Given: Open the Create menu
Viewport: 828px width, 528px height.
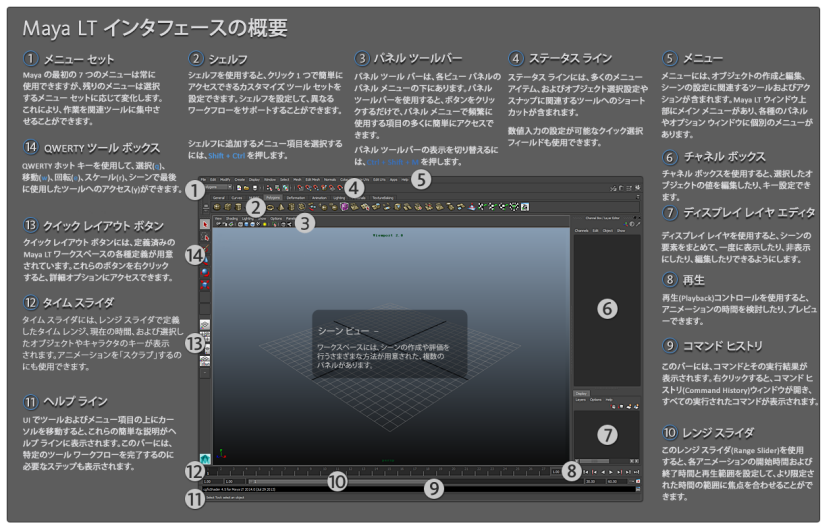Looking at the screenshot, I should pyautogui.click(x=240, y=180).
